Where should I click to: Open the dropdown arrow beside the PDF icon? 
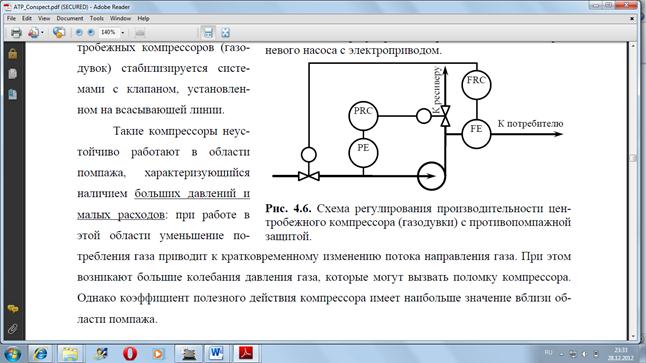click(x=42, y=33)
